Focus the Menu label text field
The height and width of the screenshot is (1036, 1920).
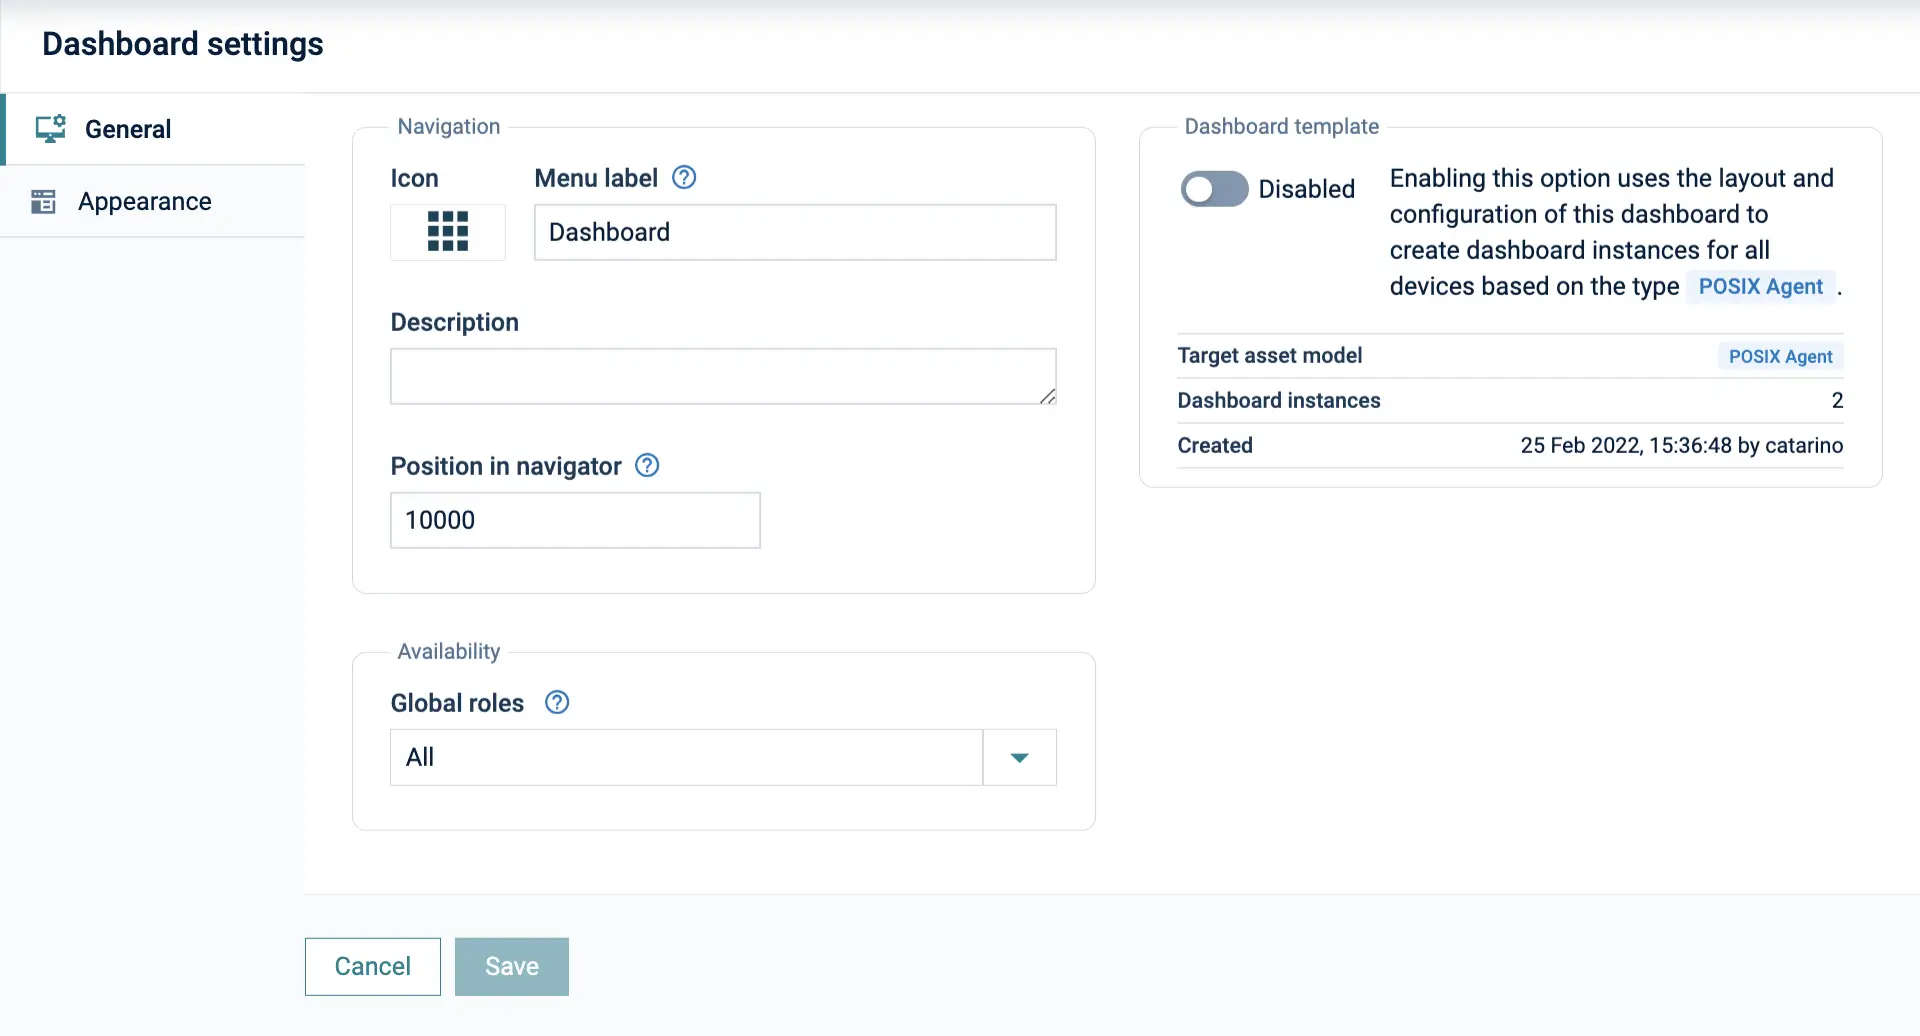pos(795,232)
